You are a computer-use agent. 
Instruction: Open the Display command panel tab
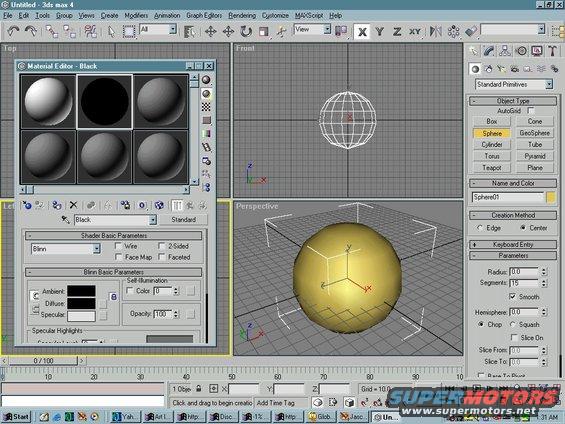pos(537,51)
